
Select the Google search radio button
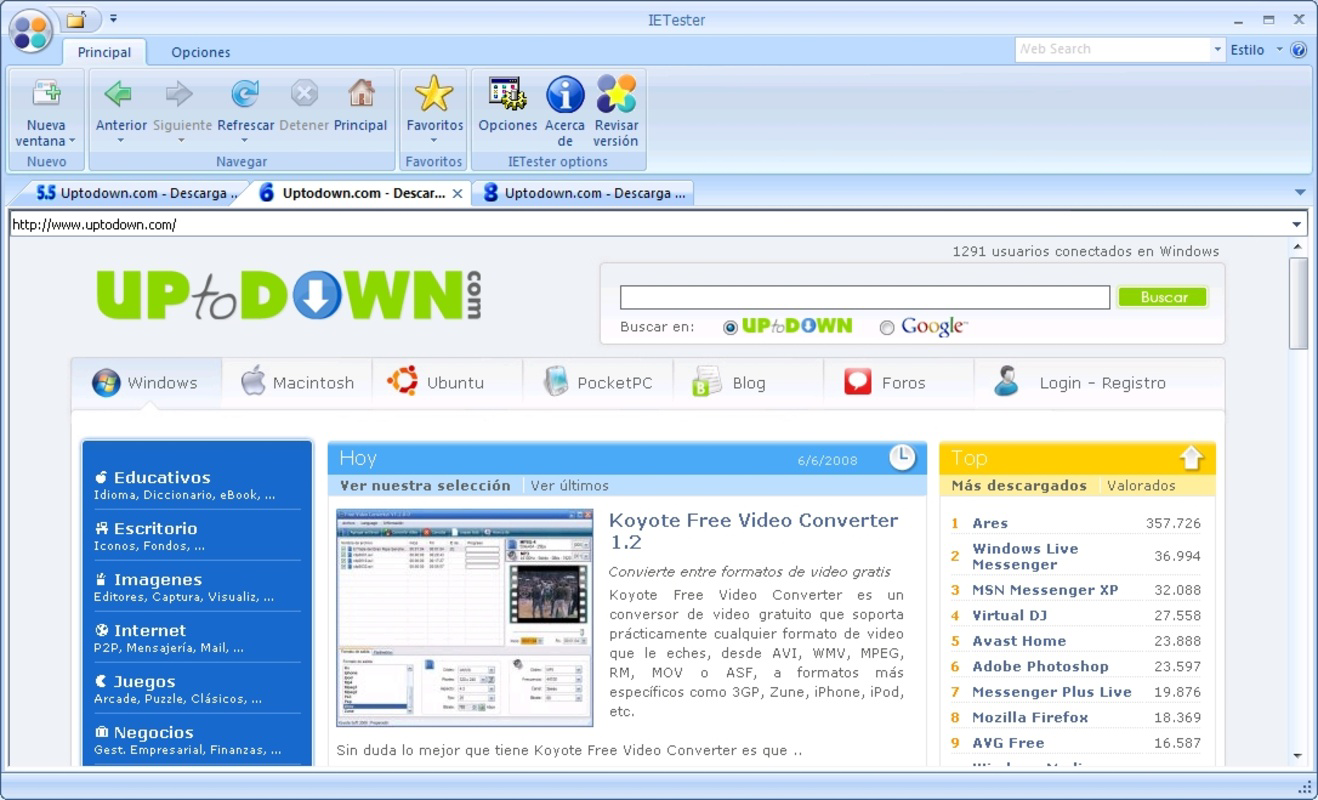886,327
